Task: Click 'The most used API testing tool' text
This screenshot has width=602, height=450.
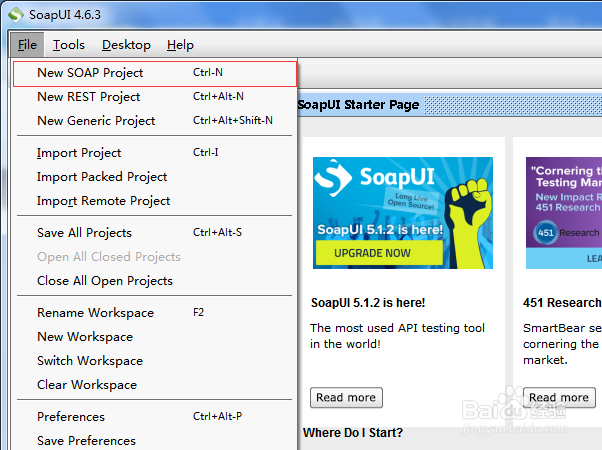Action: point(397,328)
